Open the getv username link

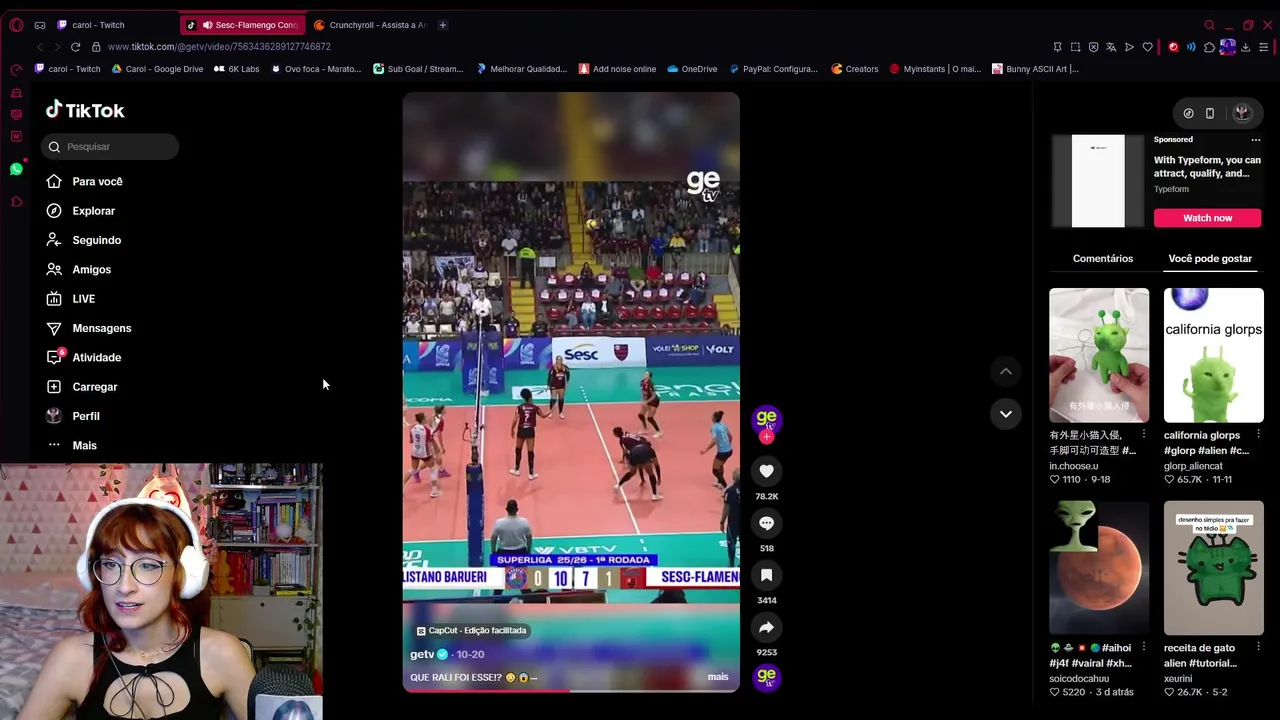pos(422,654)
